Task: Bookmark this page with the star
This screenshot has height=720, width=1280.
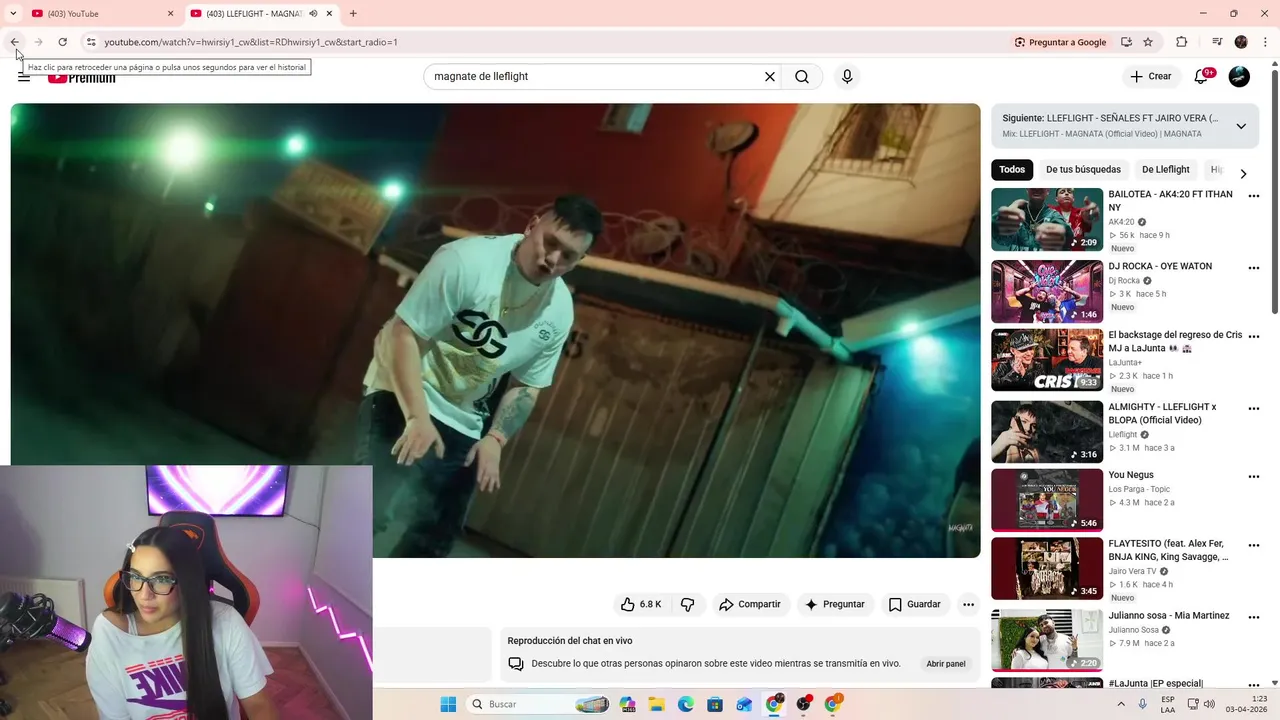Action: (1148, 42)
